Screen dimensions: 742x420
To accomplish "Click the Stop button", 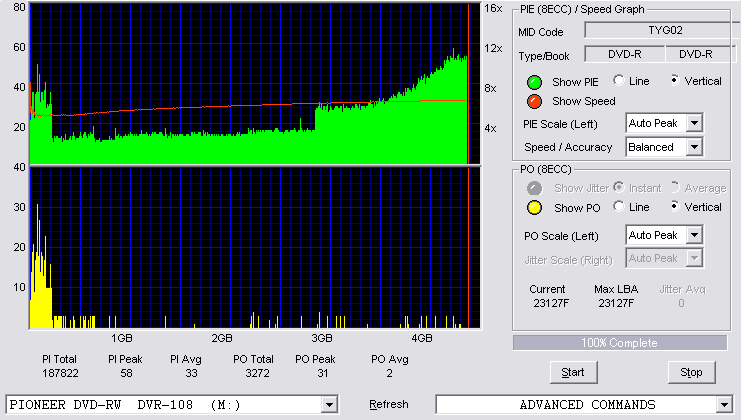I will [691, 373].
